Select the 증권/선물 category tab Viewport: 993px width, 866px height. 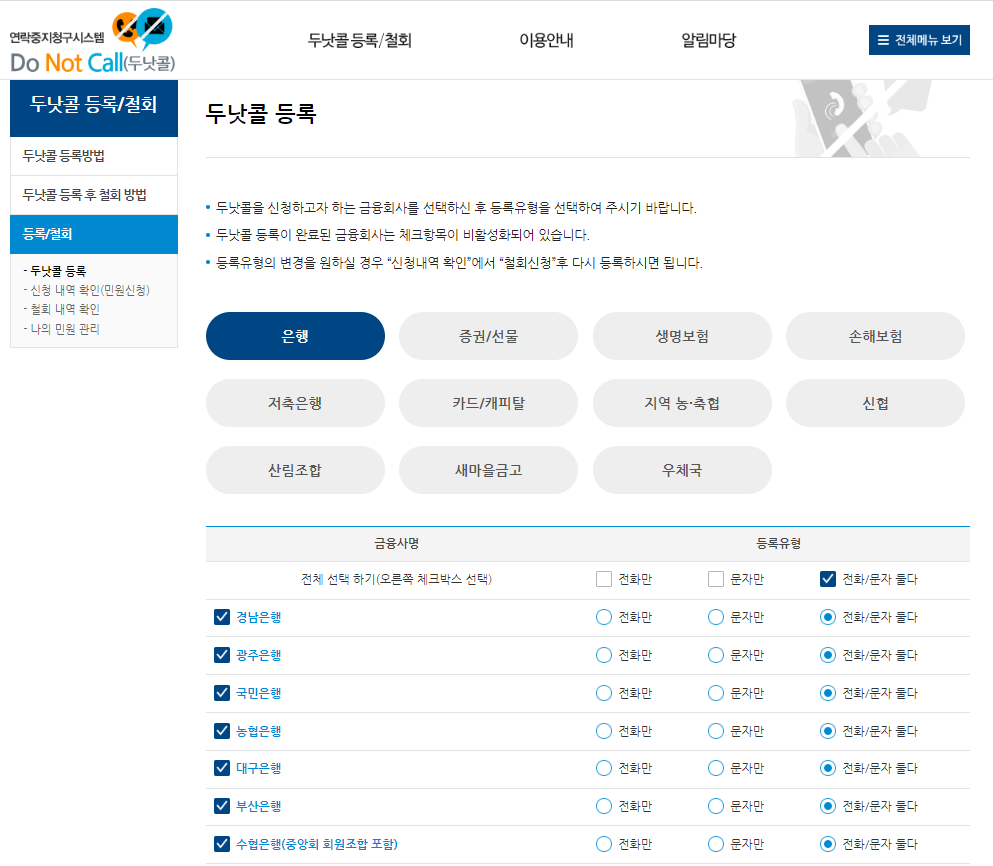pos(488,336)
